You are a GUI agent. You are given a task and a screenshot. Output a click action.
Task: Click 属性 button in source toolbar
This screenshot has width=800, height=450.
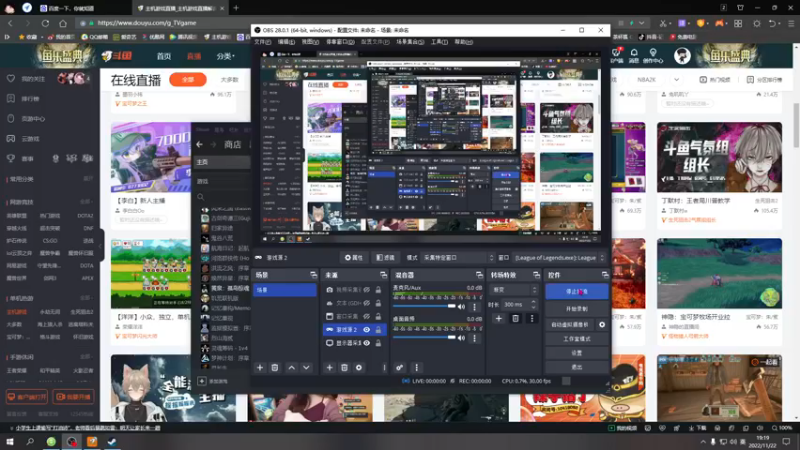(x=354, y=258)
